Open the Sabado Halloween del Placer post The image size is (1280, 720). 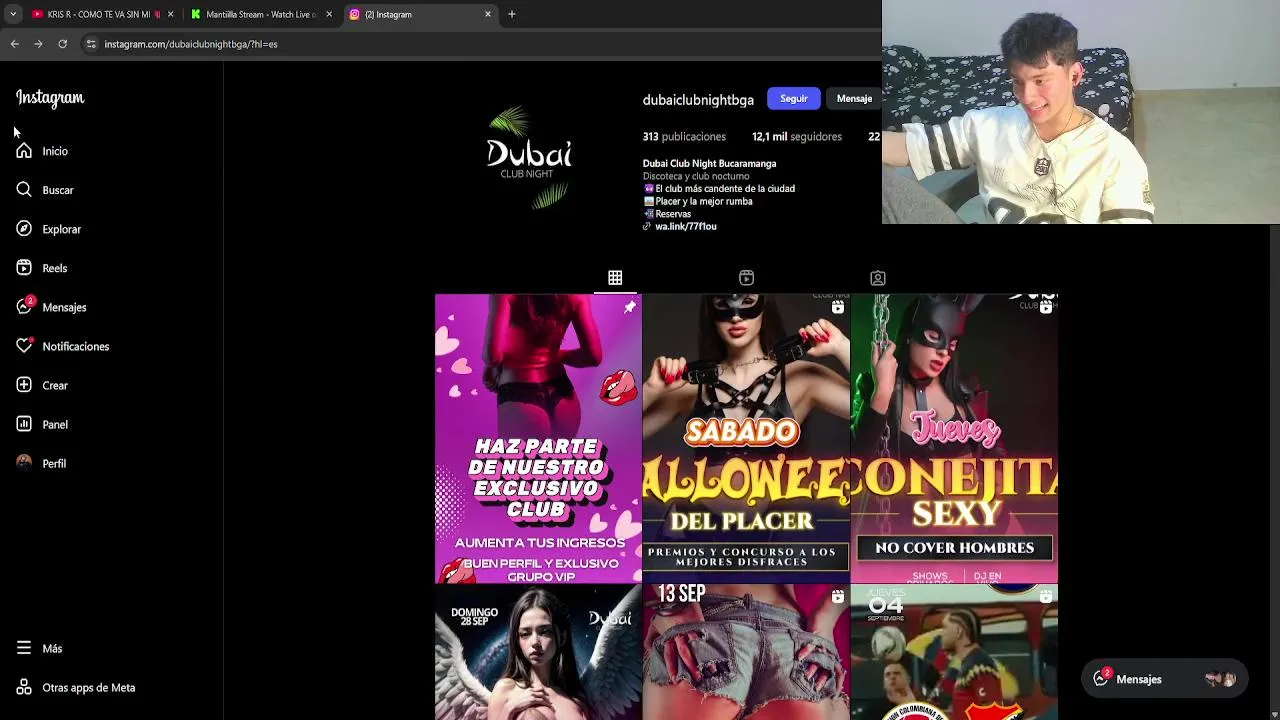(746, 438)
